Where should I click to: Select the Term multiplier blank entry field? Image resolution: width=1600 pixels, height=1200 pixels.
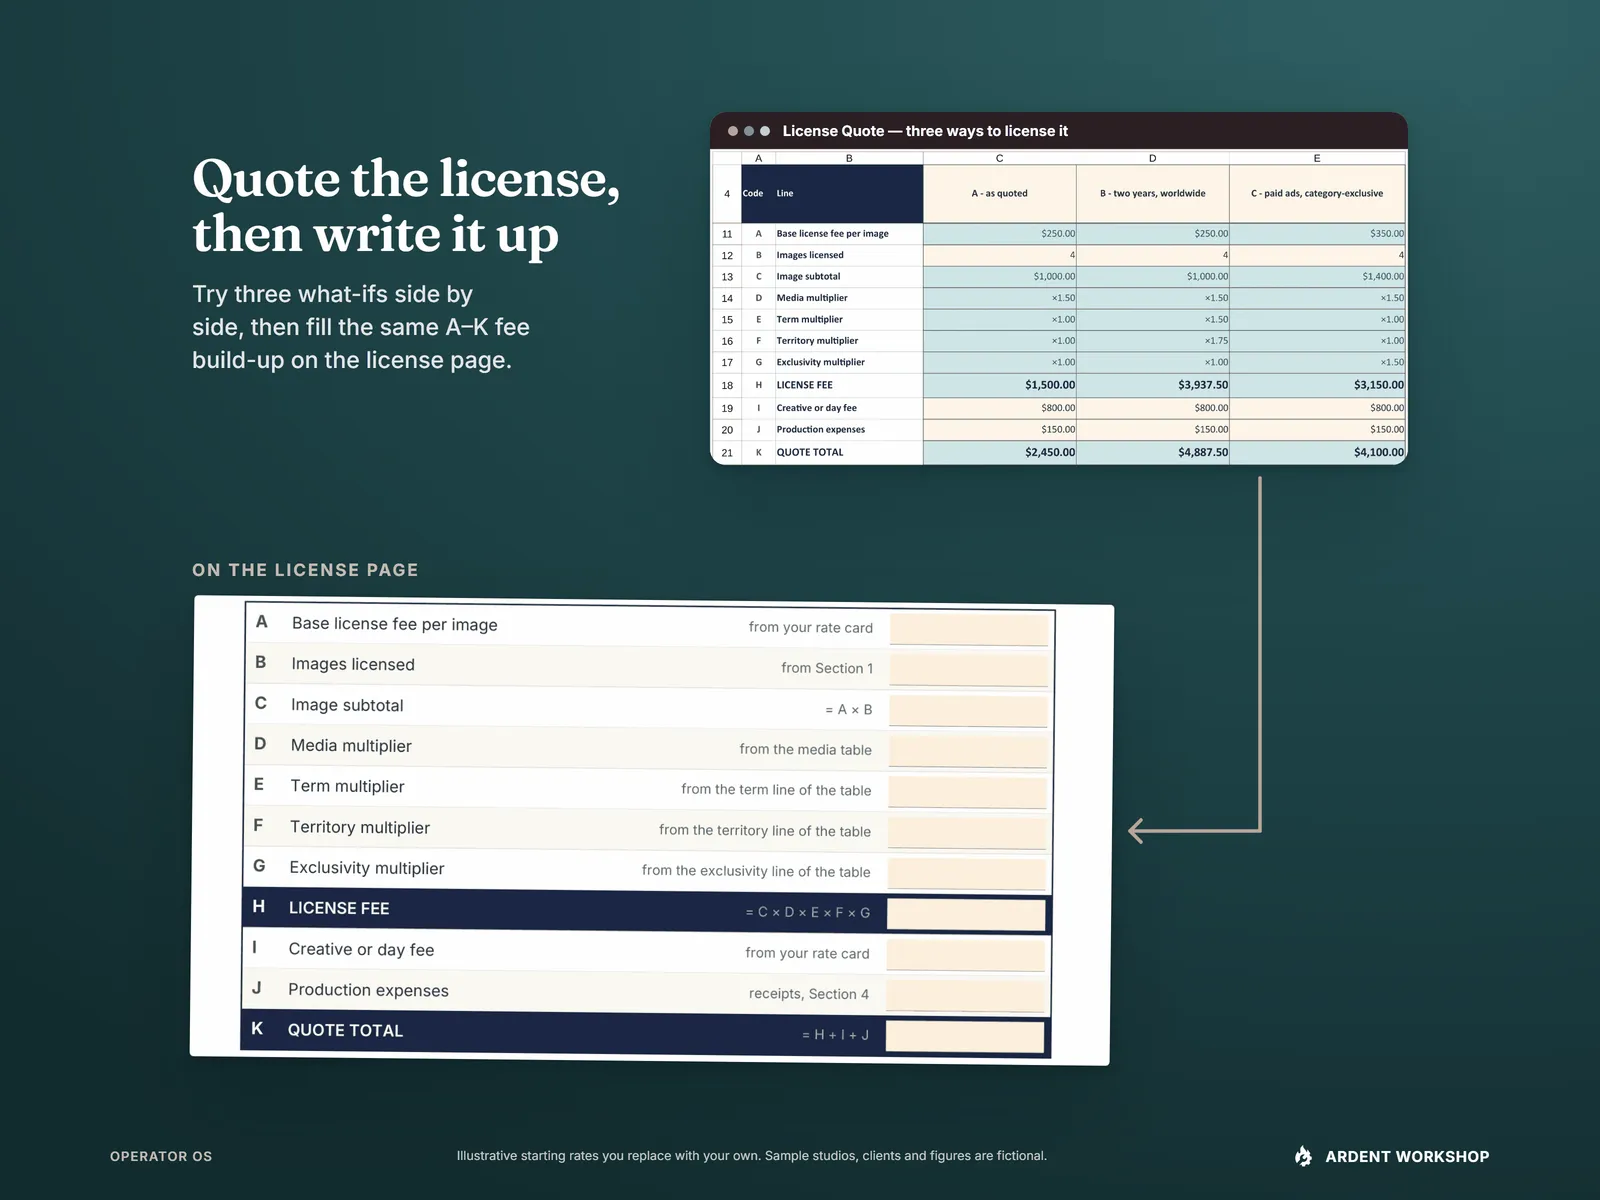click(967, 792)
